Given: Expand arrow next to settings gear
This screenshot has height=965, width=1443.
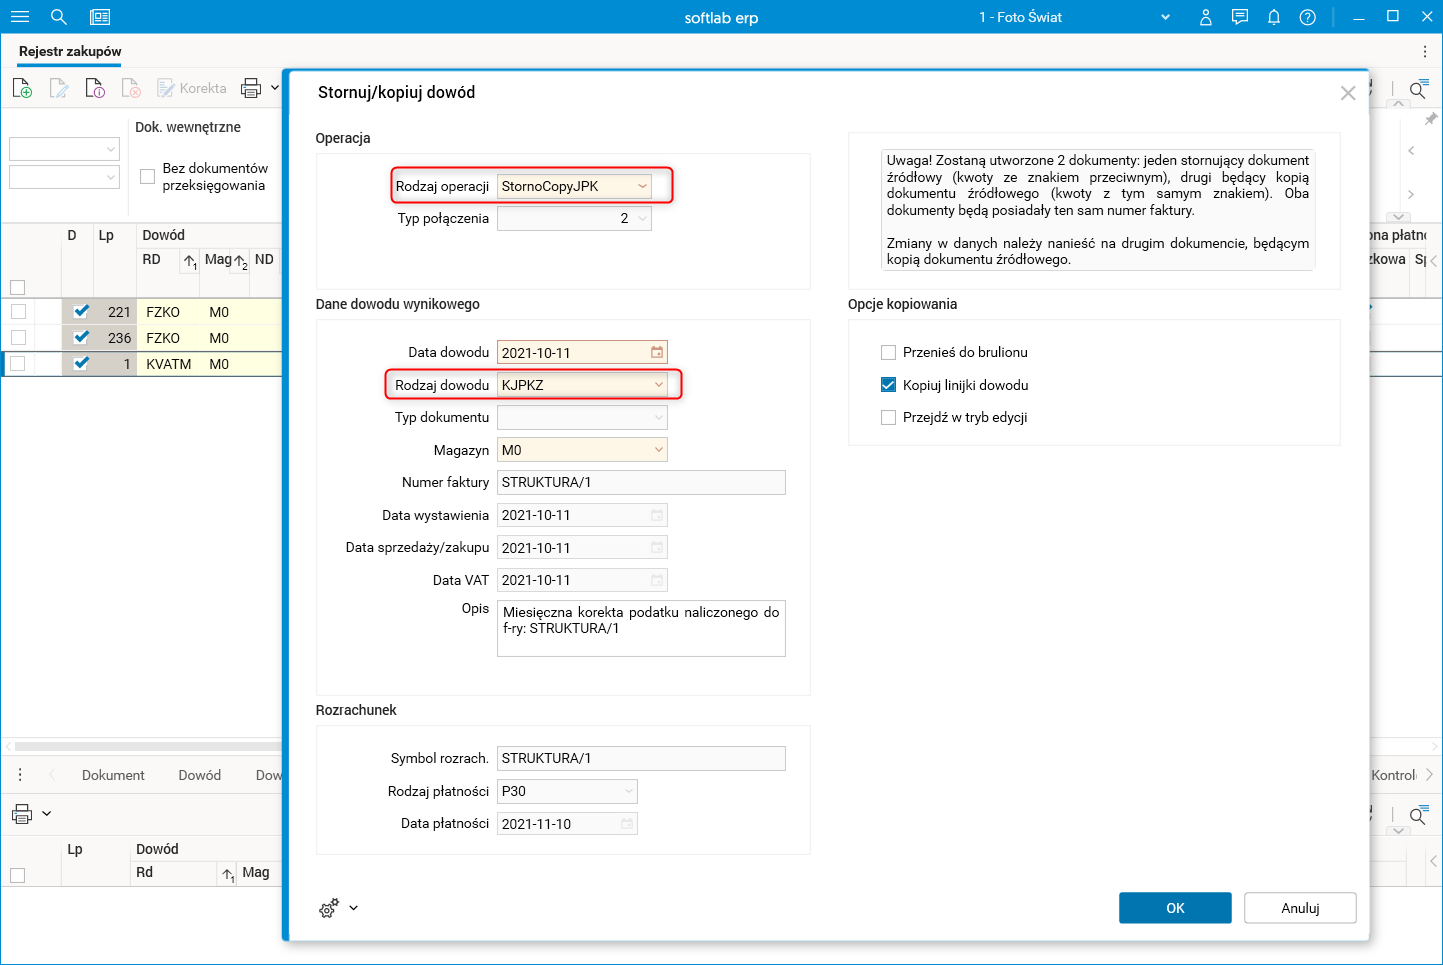Looking at the screenshot, I should tap(354, 908).
